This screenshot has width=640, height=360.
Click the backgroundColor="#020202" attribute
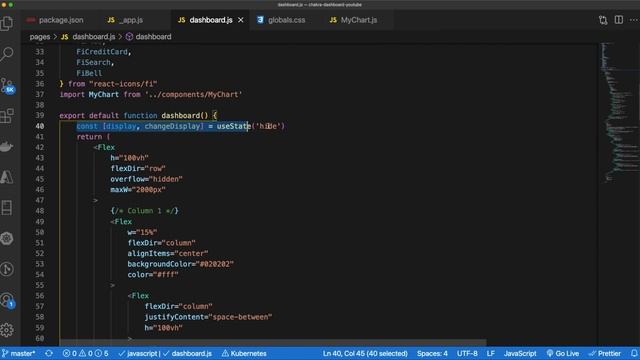[x=180, y=264]
